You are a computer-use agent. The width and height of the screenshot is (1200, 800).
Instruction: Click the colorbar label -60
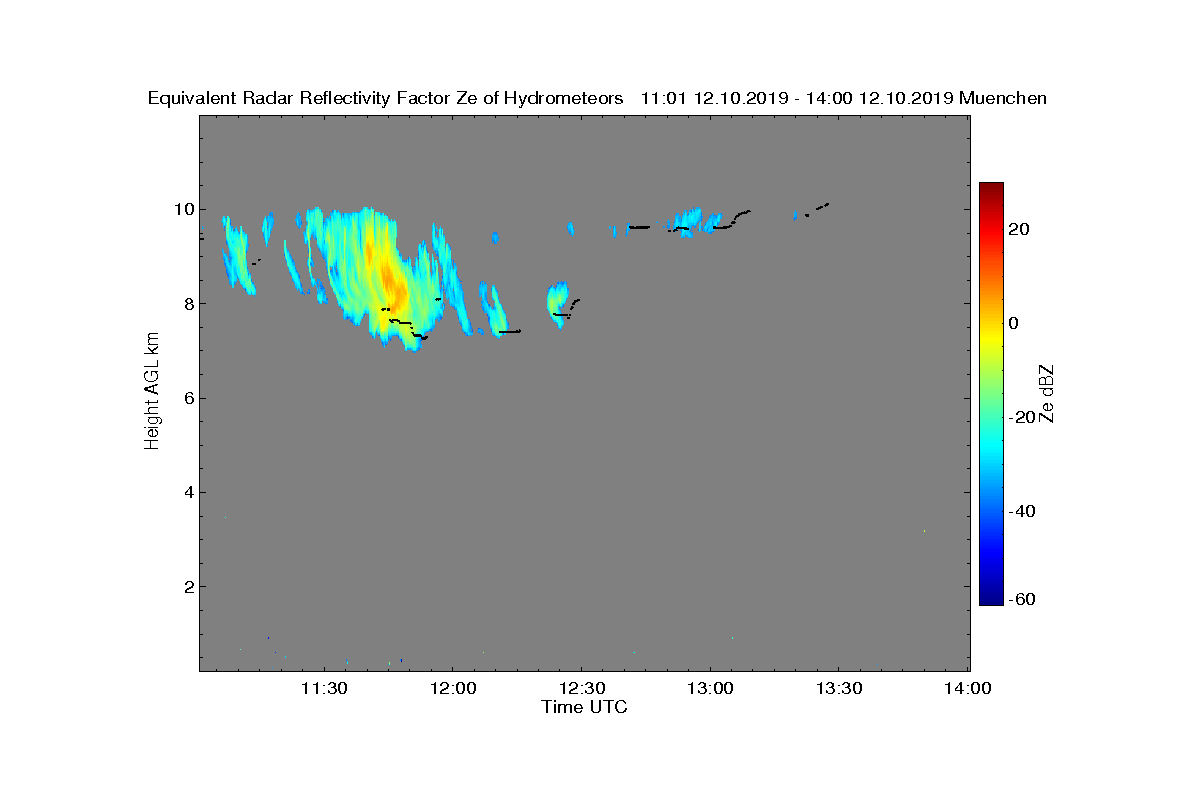1021,599
